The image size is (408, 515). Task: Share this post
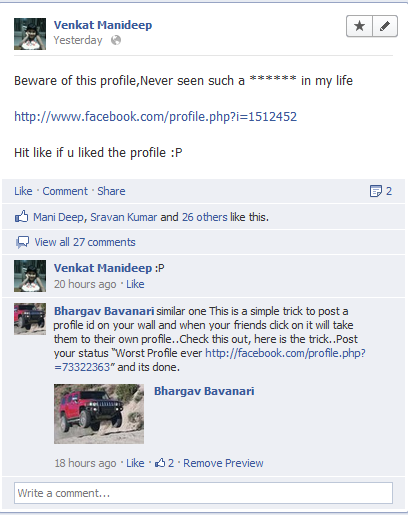(111, 191)
